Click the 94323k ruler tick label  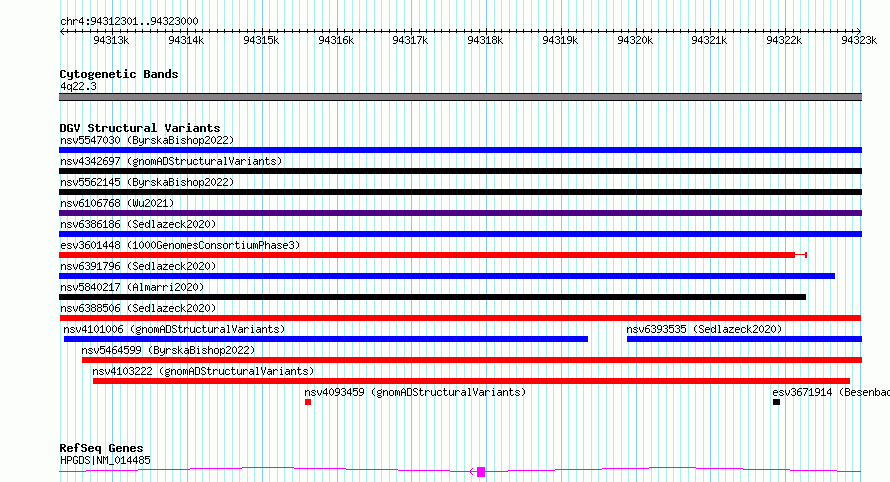(859, 40)
